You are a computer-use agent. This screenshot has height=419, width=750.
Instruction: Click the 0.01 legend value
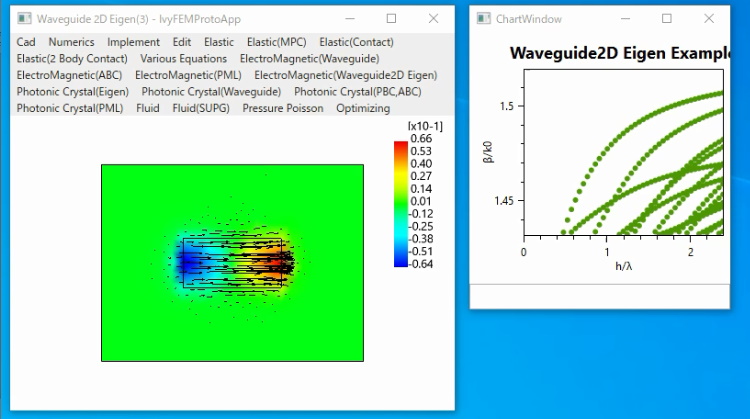tap(421, 201)
